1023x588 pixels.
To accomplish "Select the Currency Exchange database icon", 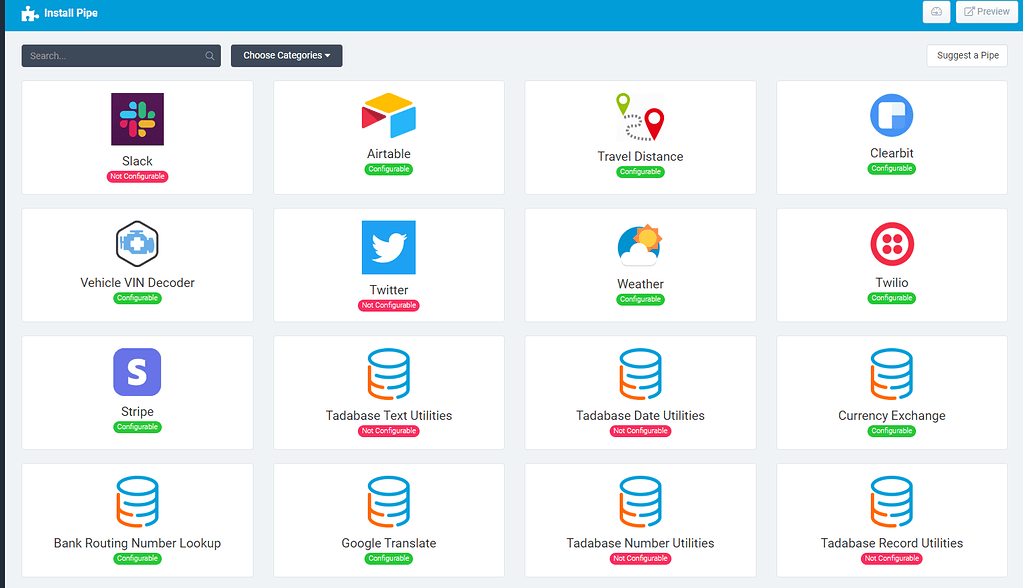I will pos(891,371).
